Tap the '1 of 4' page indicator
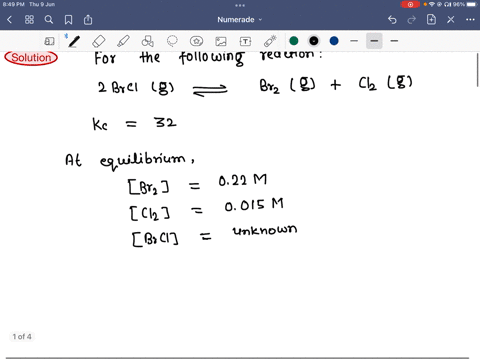This screenshot has width=480, height=360. pos(22,337)
